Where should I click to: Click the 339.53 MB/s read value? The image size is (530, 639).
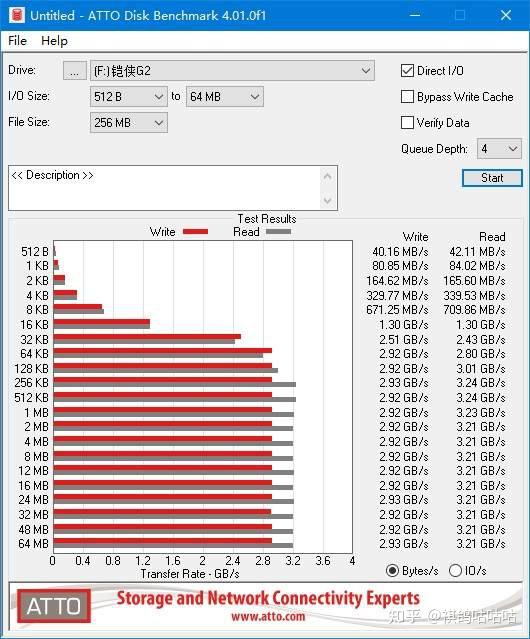[x=474, y=295]
